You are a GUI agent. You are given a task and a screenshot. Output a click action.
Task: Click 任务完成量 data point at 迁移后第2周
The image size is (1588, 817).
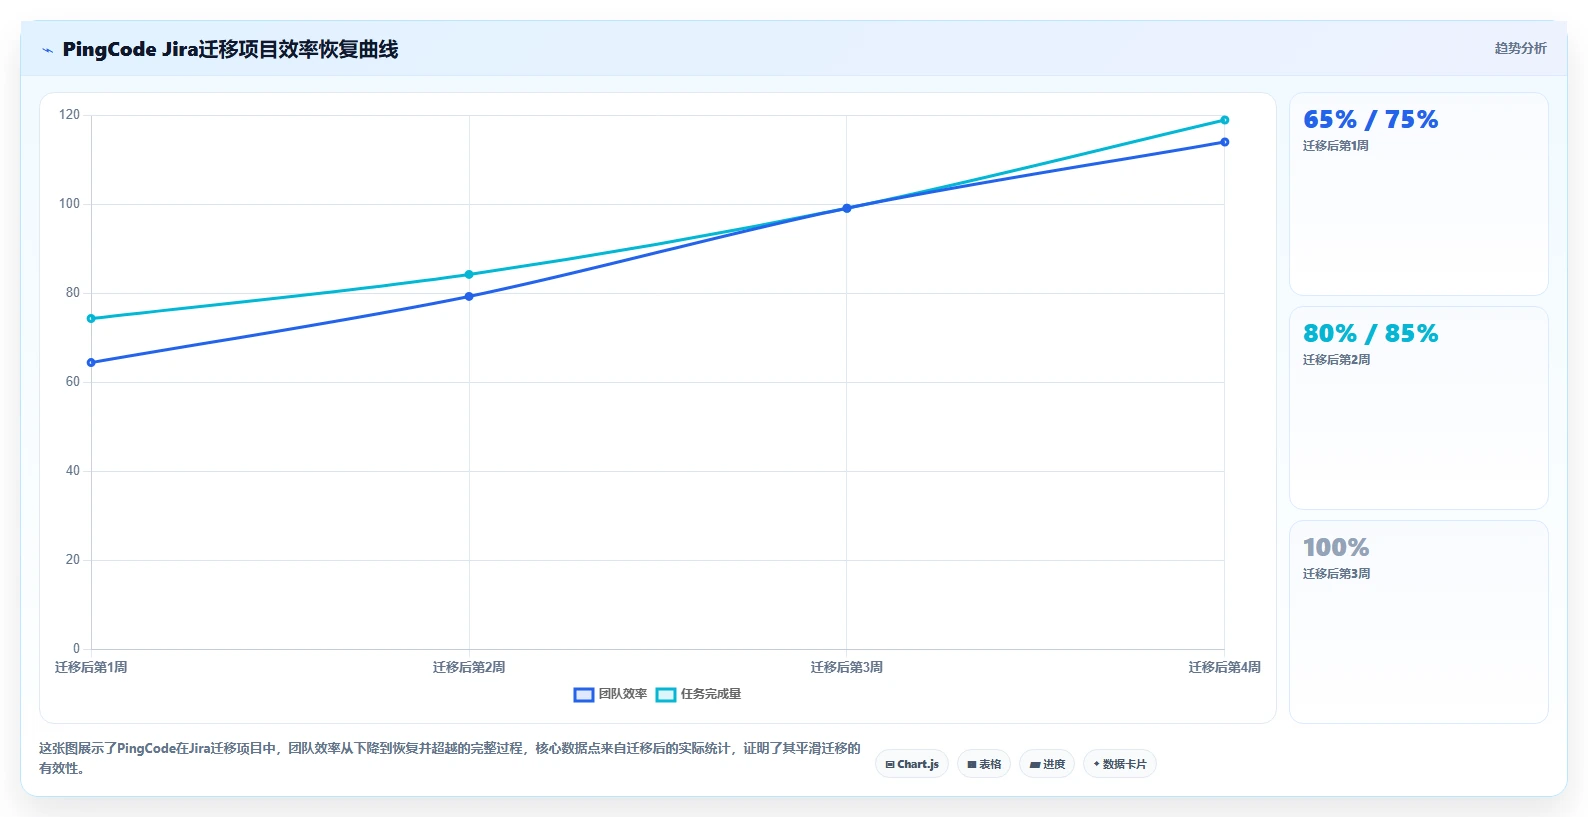coord(469,274)
